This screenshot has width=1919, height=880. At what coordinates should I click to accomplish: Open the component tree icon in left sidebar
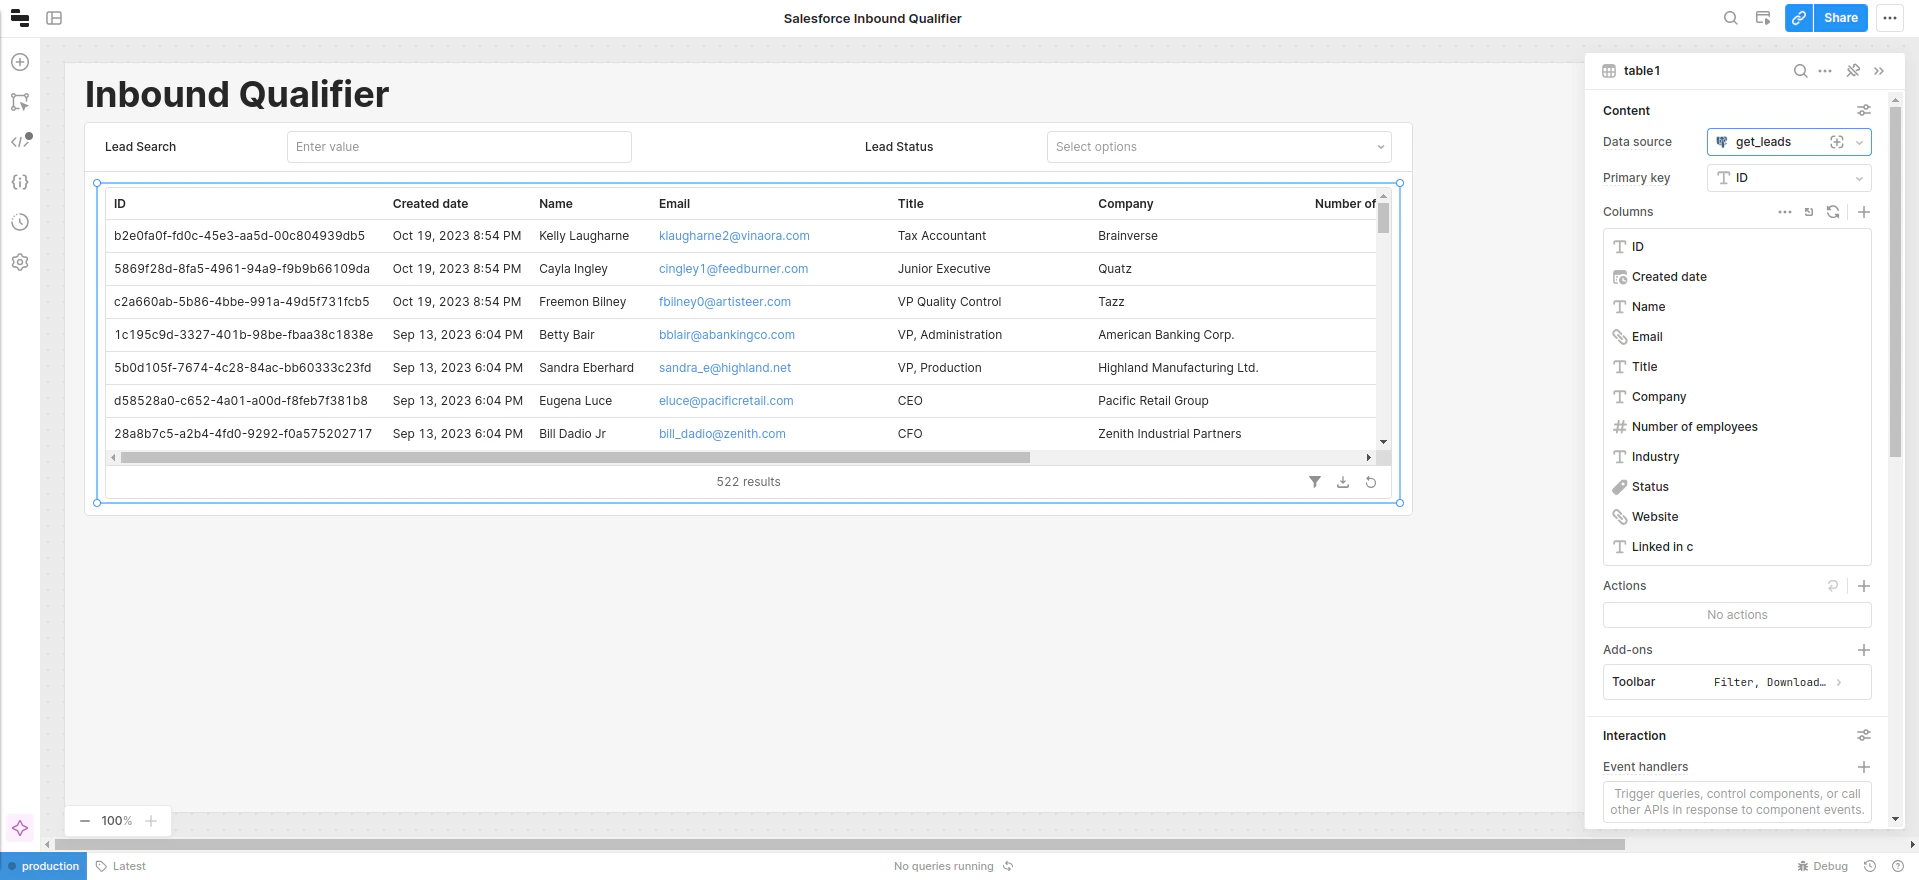point(20,102)
